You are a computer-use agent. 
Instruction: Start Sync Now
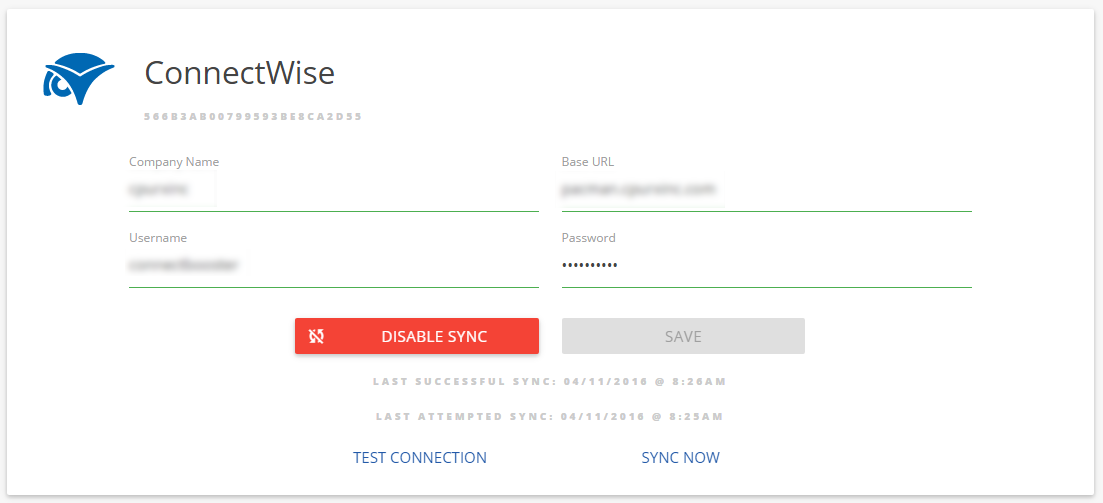(680, 457)
